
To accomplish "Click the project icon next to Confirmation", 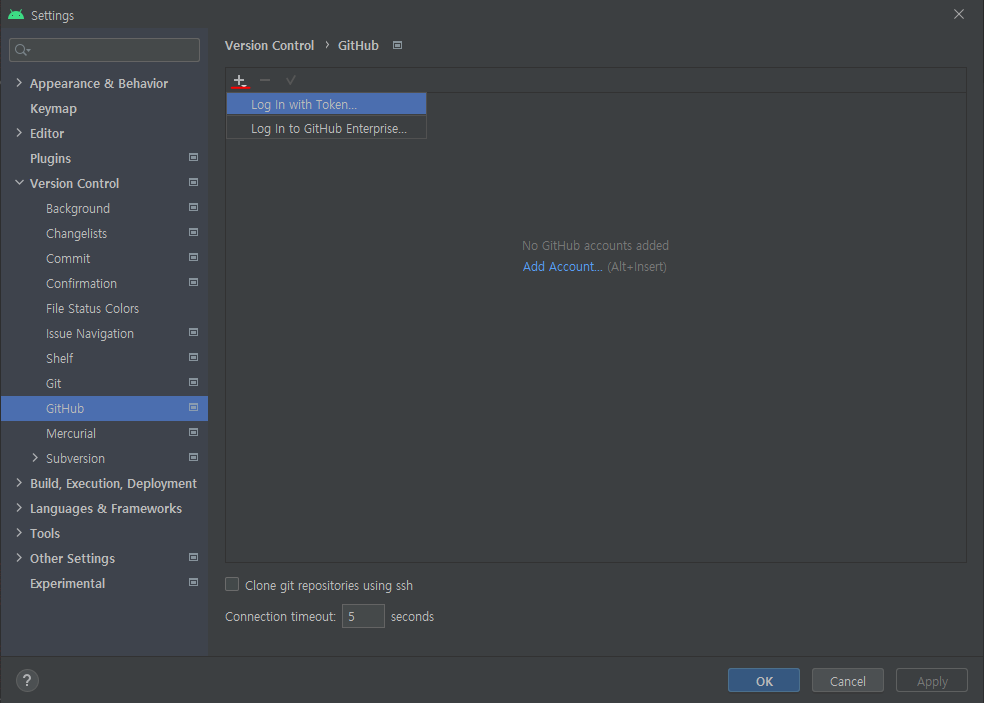I will (x=193, y=282).
